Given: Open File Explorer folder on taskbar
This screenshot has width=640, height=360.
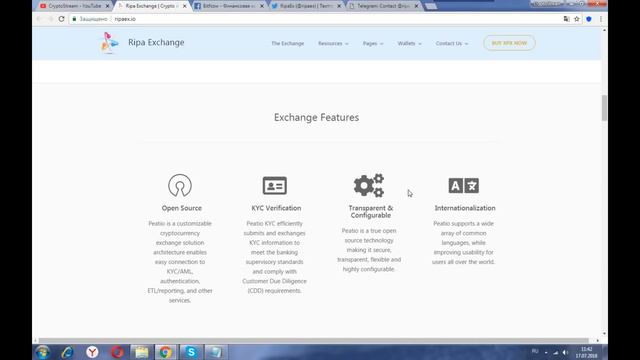Looking at the screenshot, I should (142, 352).
